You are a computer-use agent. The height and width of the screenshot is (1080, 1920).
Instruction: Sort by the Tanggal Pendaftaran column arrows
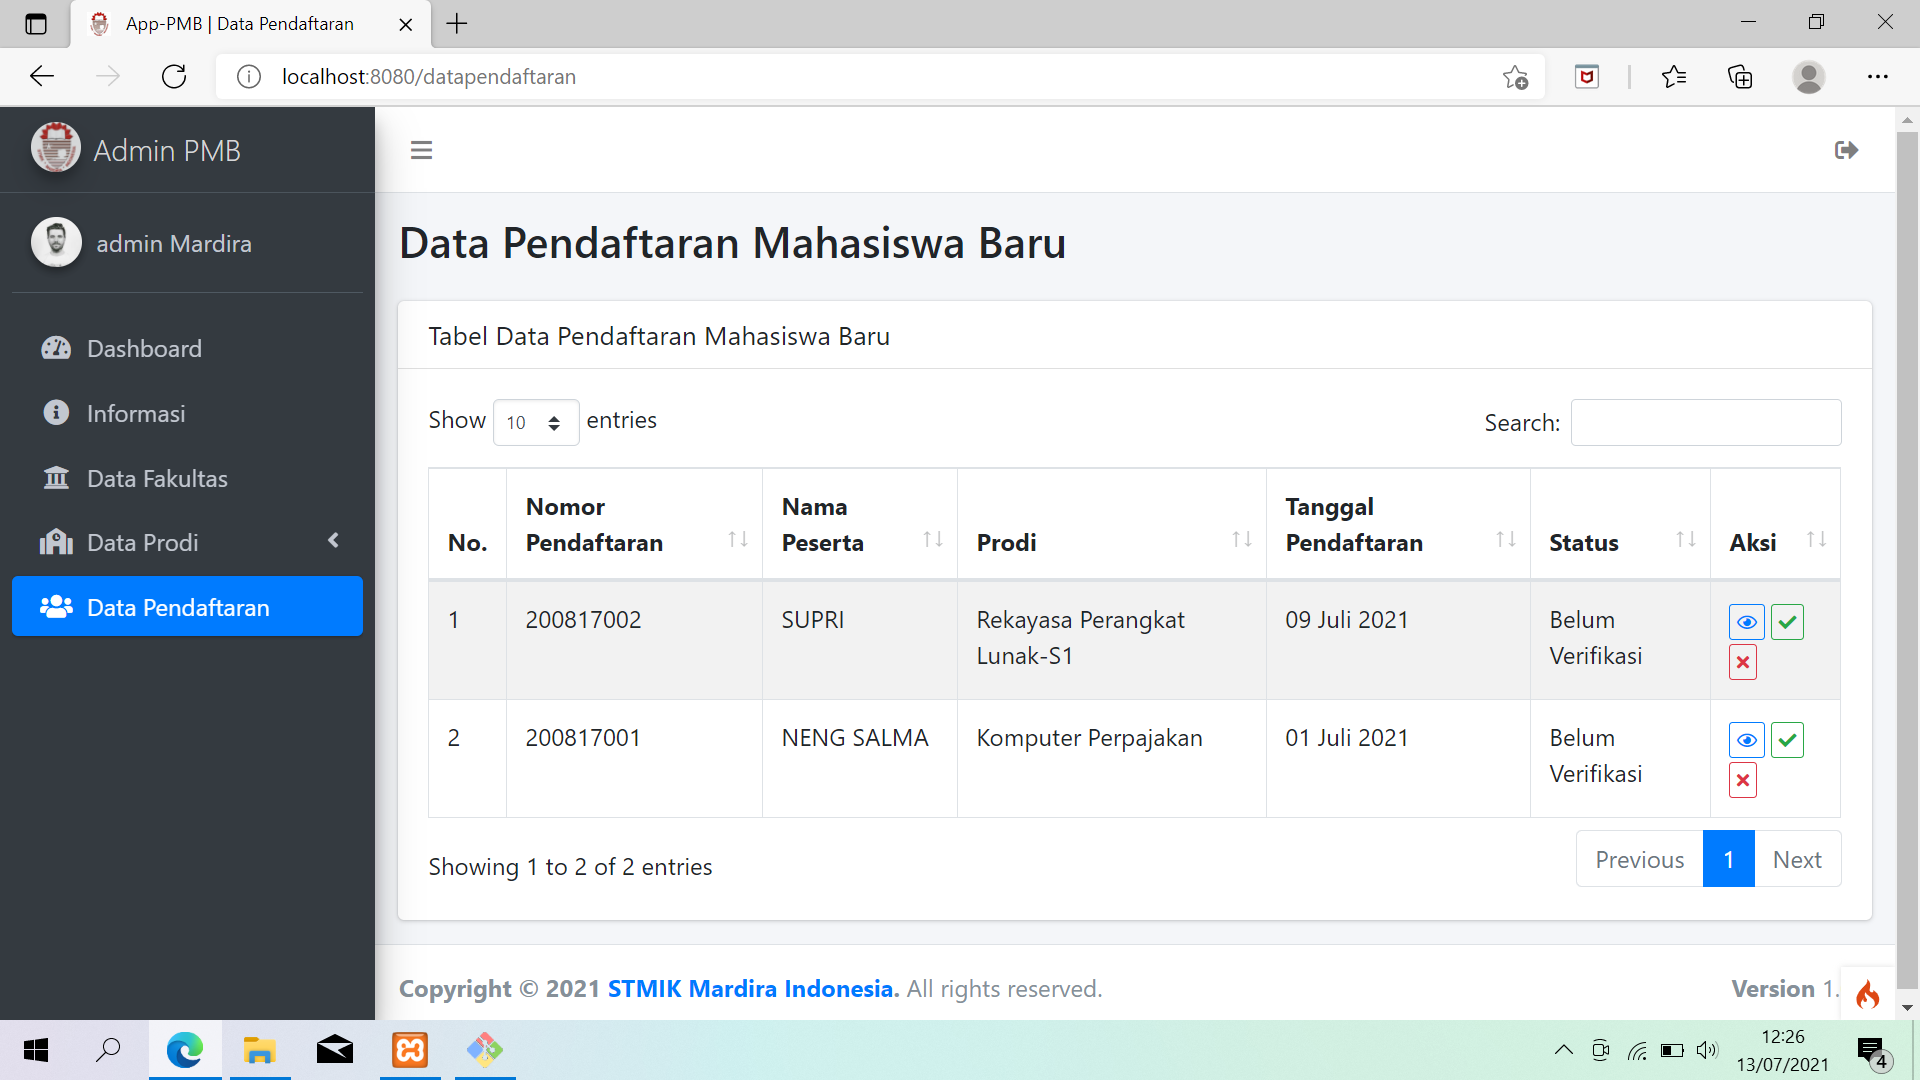pyautogui.click(x=1505, y=540)
